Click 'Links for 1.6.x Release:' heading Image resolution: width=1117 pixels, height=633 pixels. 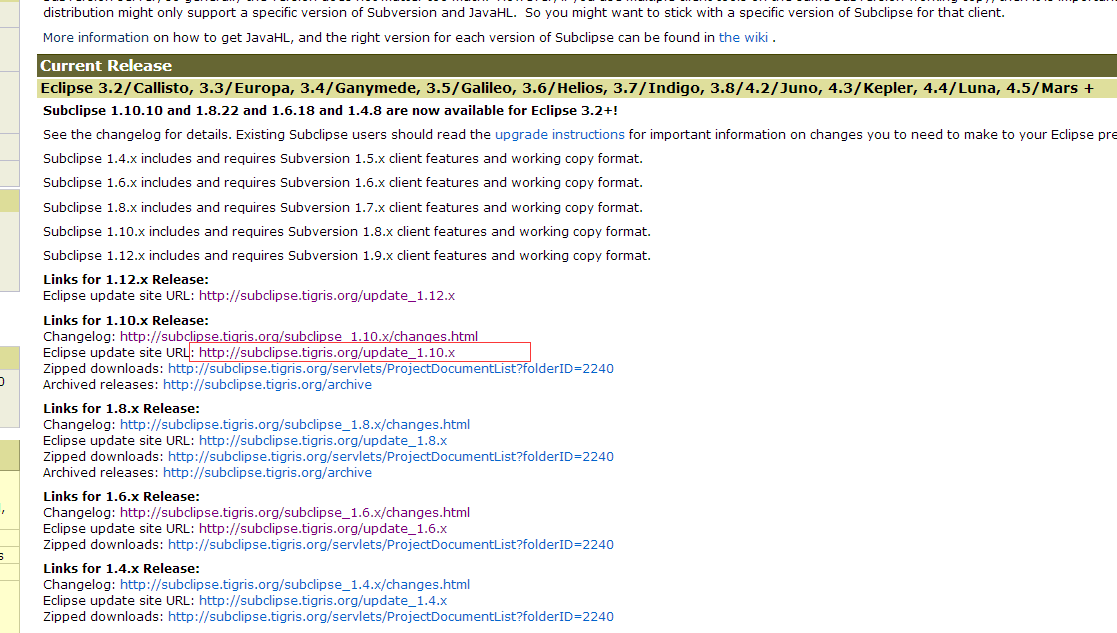pyautogui.click(x=121, y=496)
